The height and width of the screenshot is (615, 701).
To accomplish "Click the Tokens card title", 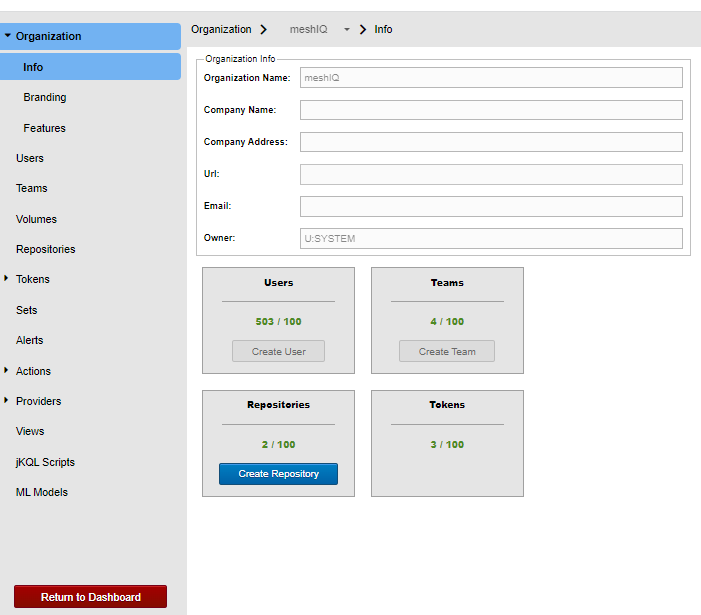I will tap(447, 404).
